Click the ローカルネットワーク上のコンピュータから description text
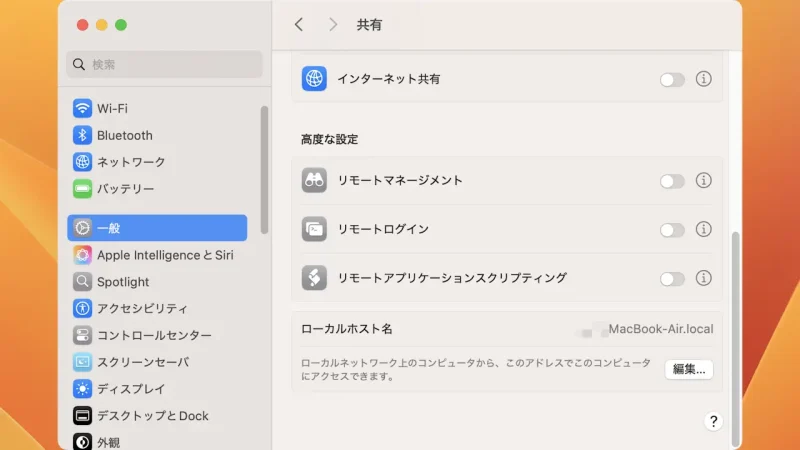This screenshot has height=450, width=800. [476, 369]
